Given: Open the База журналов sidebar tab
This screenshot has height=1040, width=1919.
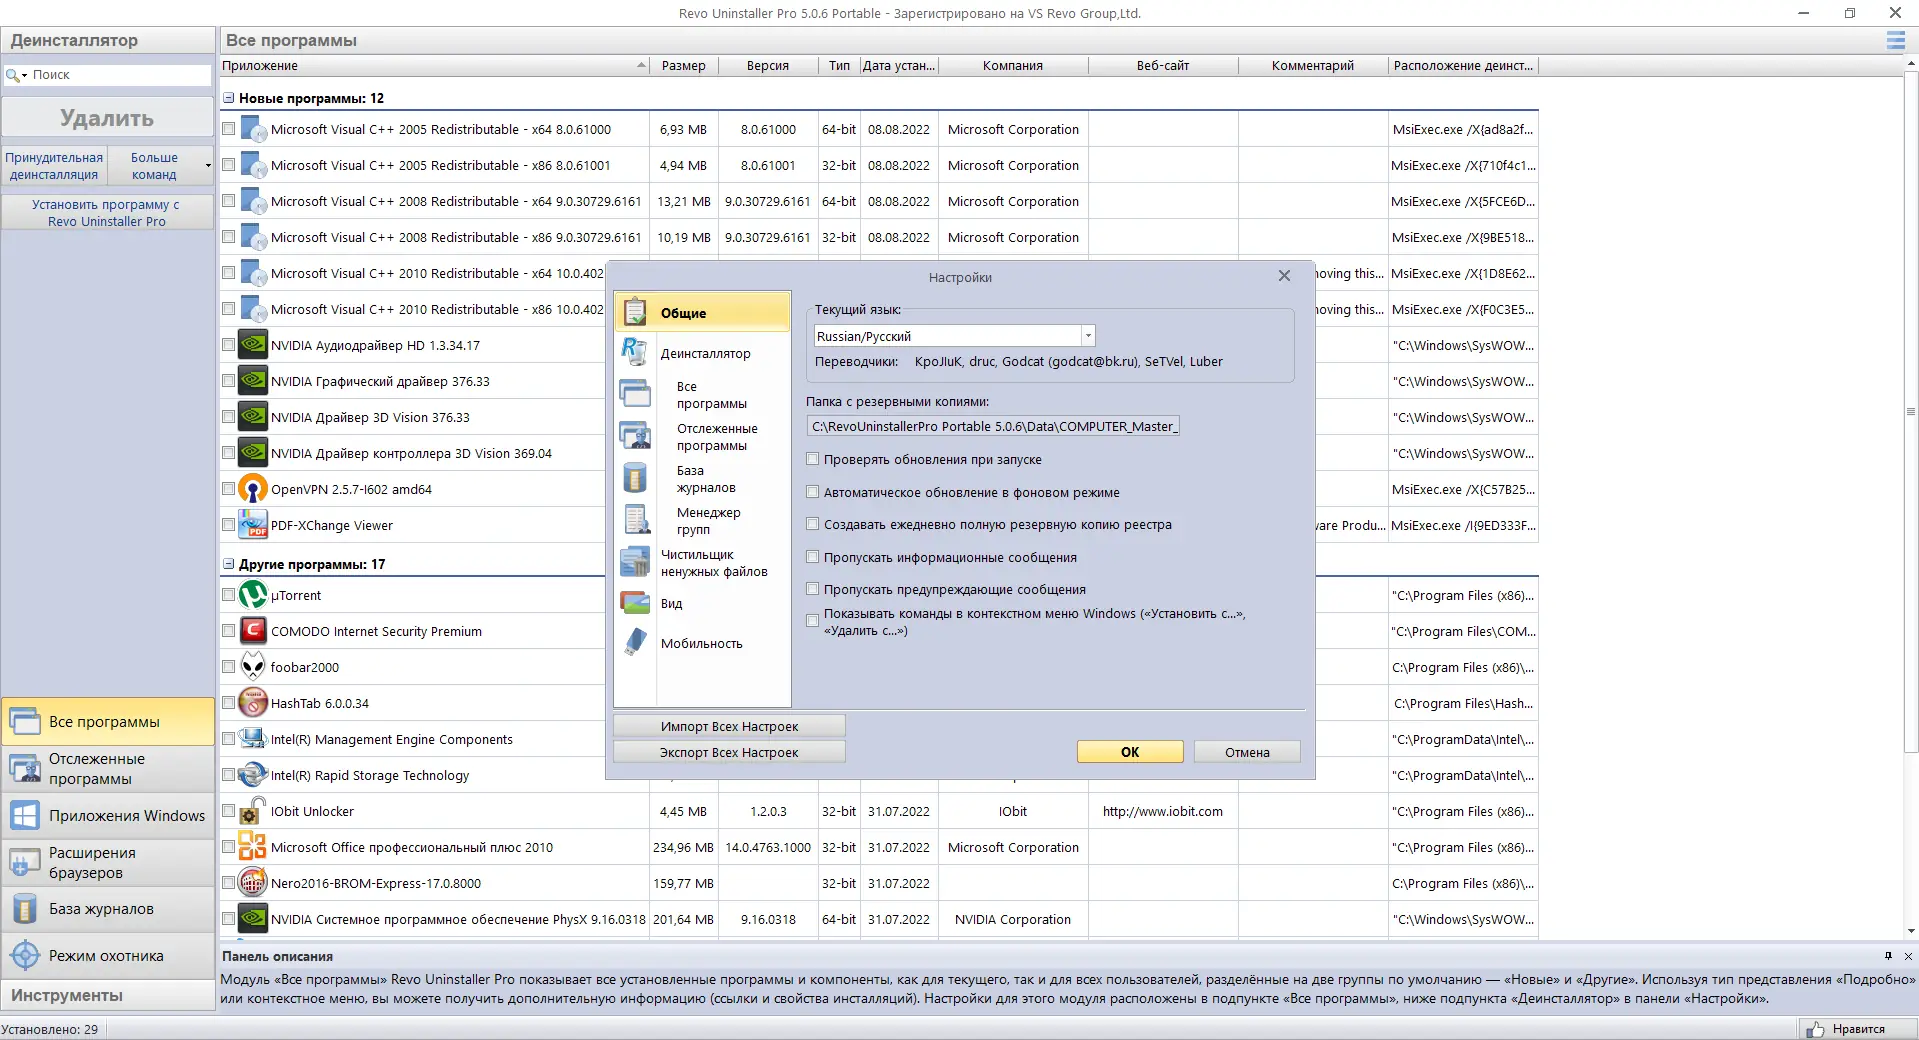Looking at the screenshot, I should point(108,909).
